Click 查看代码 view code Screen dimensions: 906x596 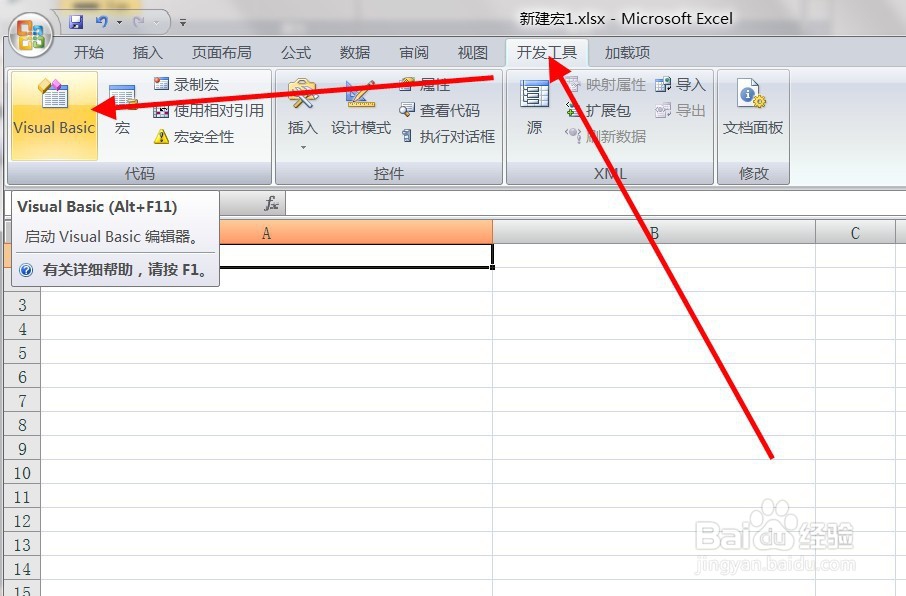(x=440, y=110)
